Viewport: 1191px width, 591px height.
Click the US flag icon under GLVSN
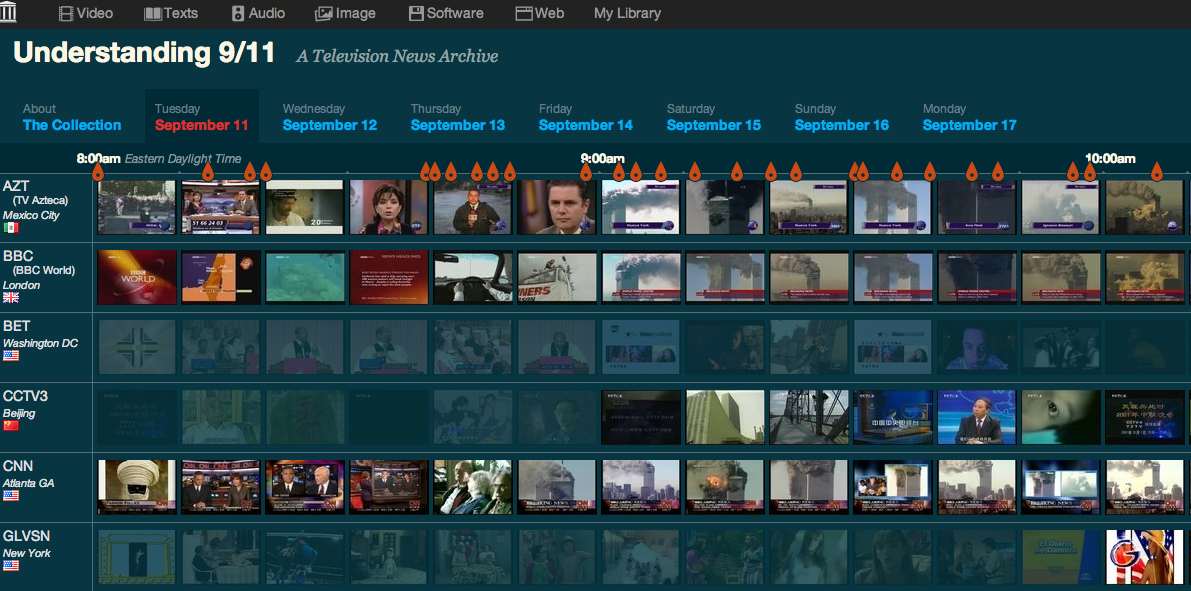pyautogui.click(x=11, y=565)
